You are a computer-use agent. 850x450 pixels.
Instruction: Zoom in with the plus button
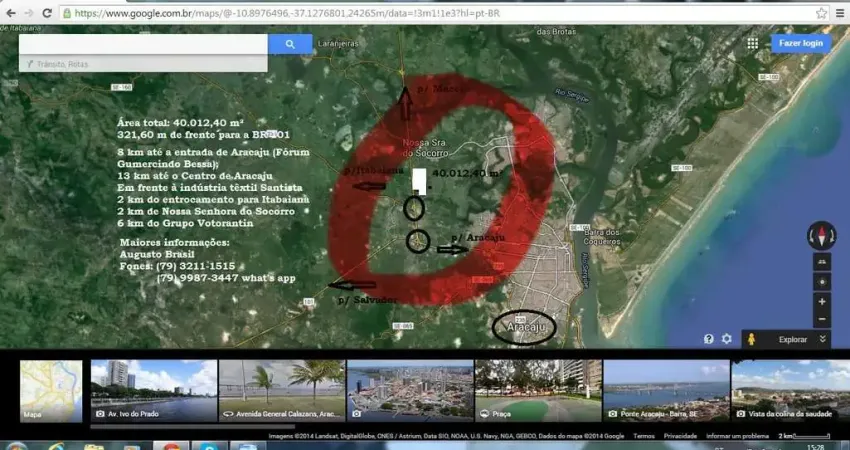[x=821, y=301]
